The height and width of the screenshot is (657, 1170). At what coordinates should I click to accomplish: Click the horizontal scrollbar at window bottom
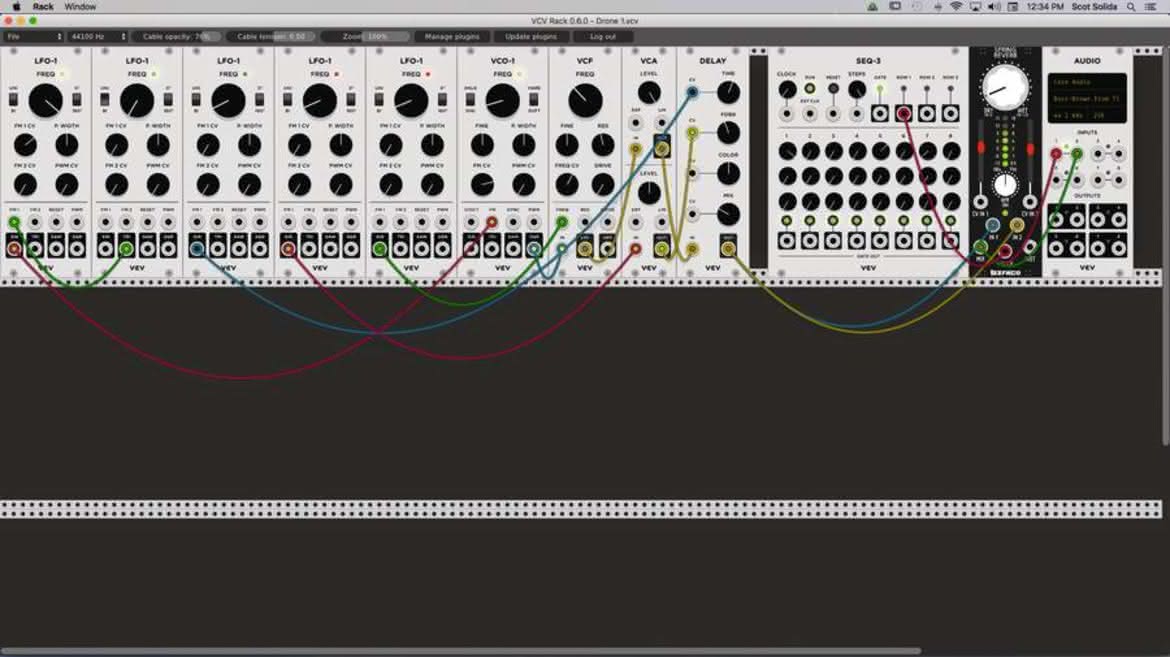460,651
